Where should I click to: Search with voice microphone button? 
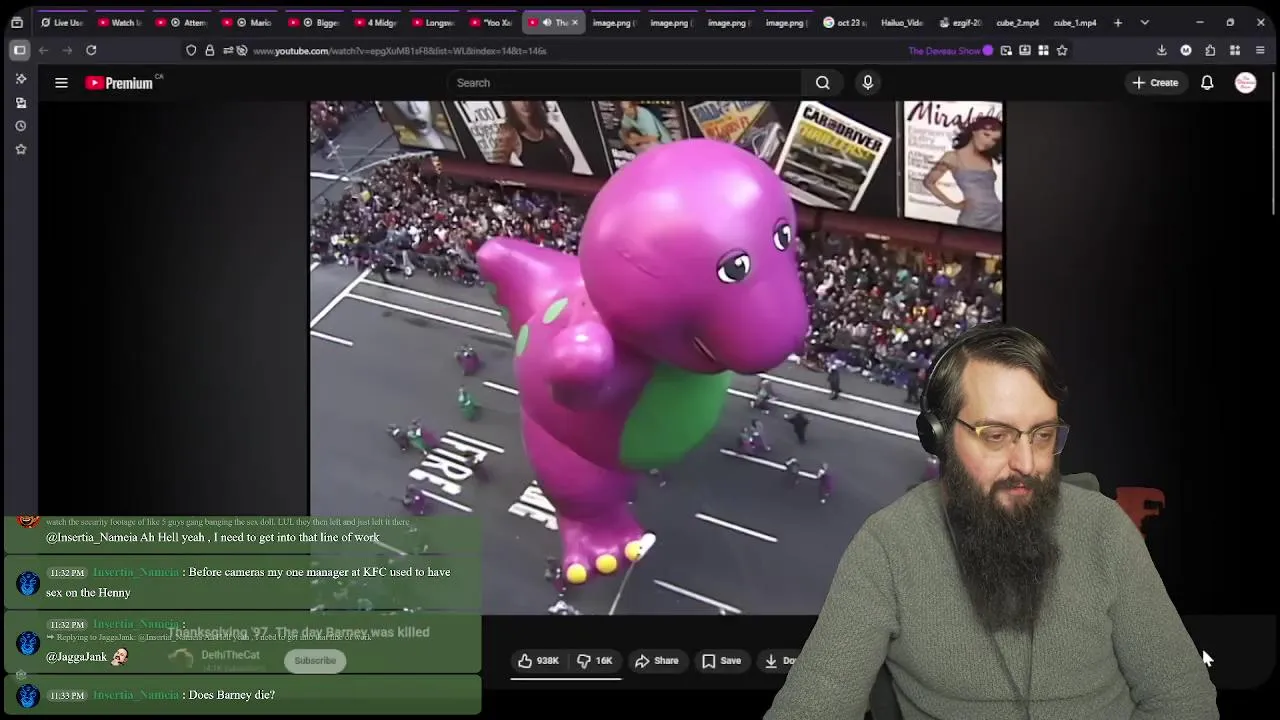(868, 83)
